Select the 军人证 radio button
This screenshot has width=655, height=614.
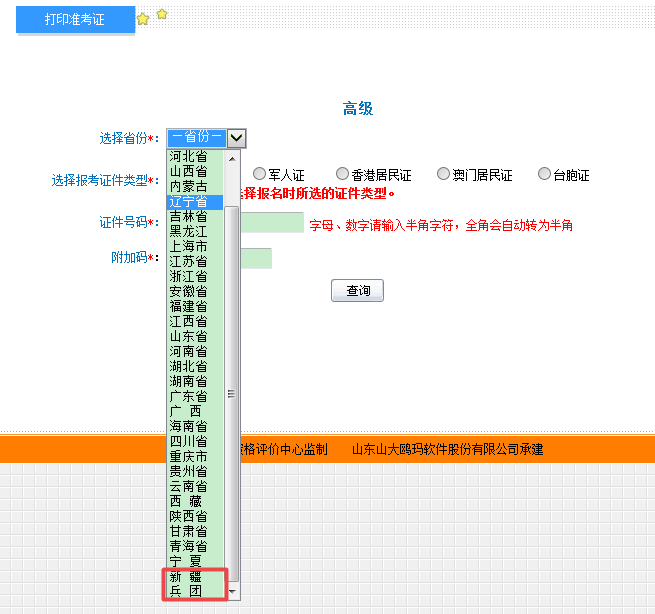click(259, 174)
